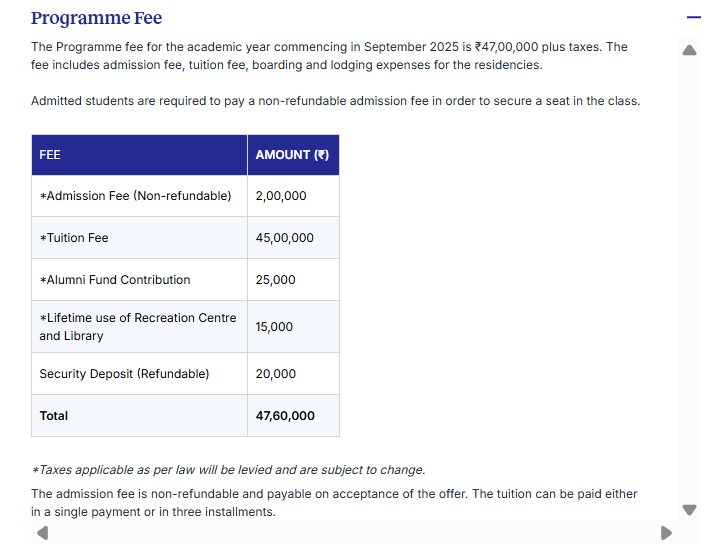
Task: Collapse the Programme Fee section minus icon
Action: 694,19
